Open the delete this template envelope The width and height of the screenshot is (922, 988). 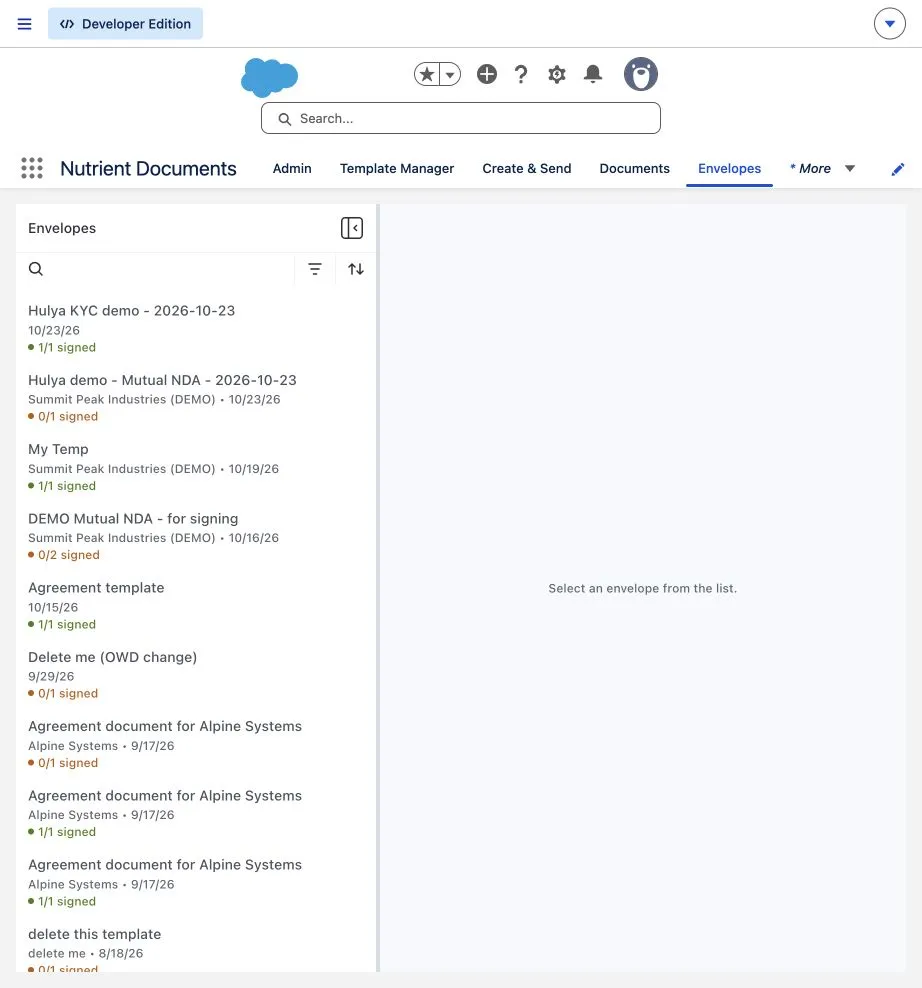(195, 948)
